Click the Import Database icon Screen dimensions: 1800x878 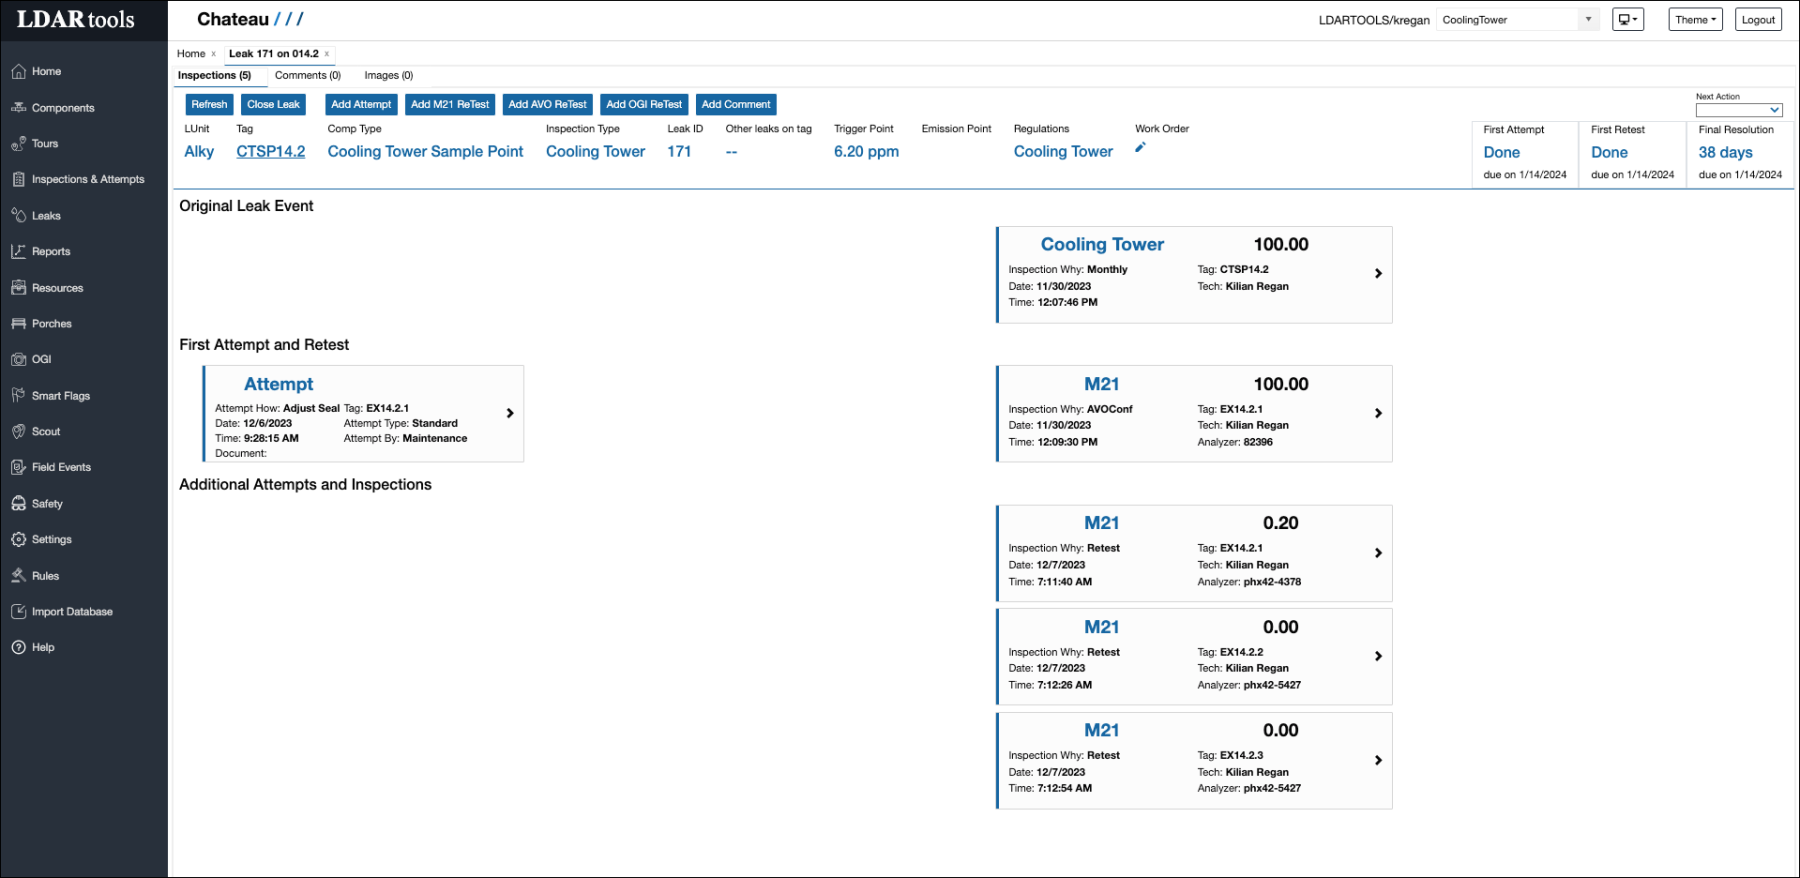(x=19, y=611)
